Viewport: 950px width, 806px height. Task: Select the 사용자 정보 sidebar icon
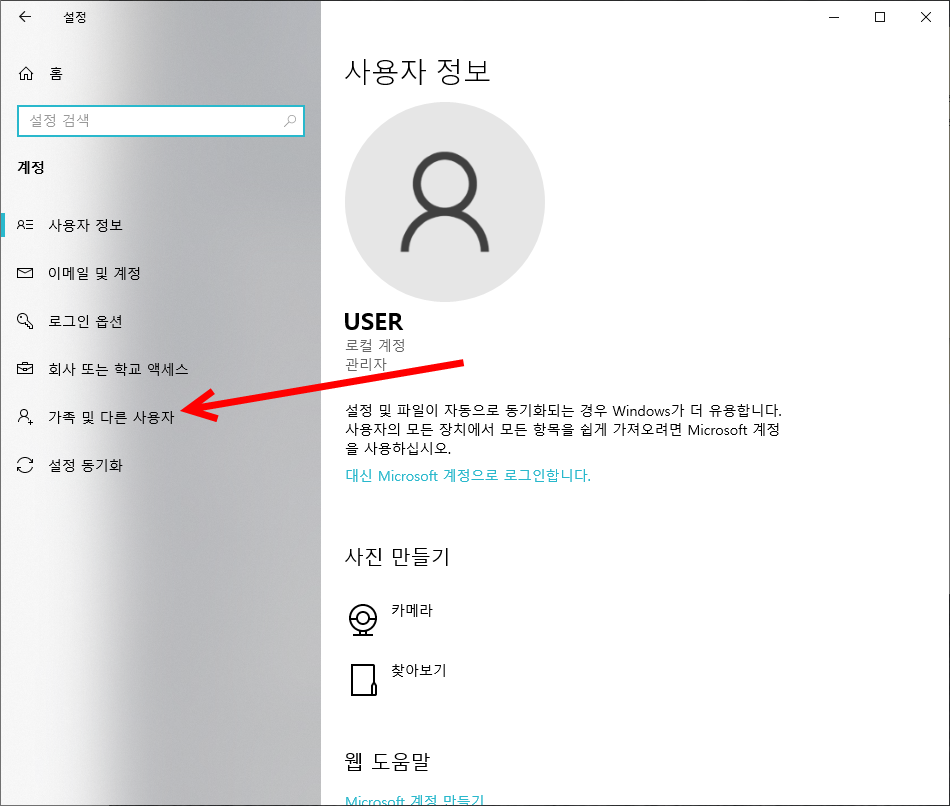(x=25, y=225)
